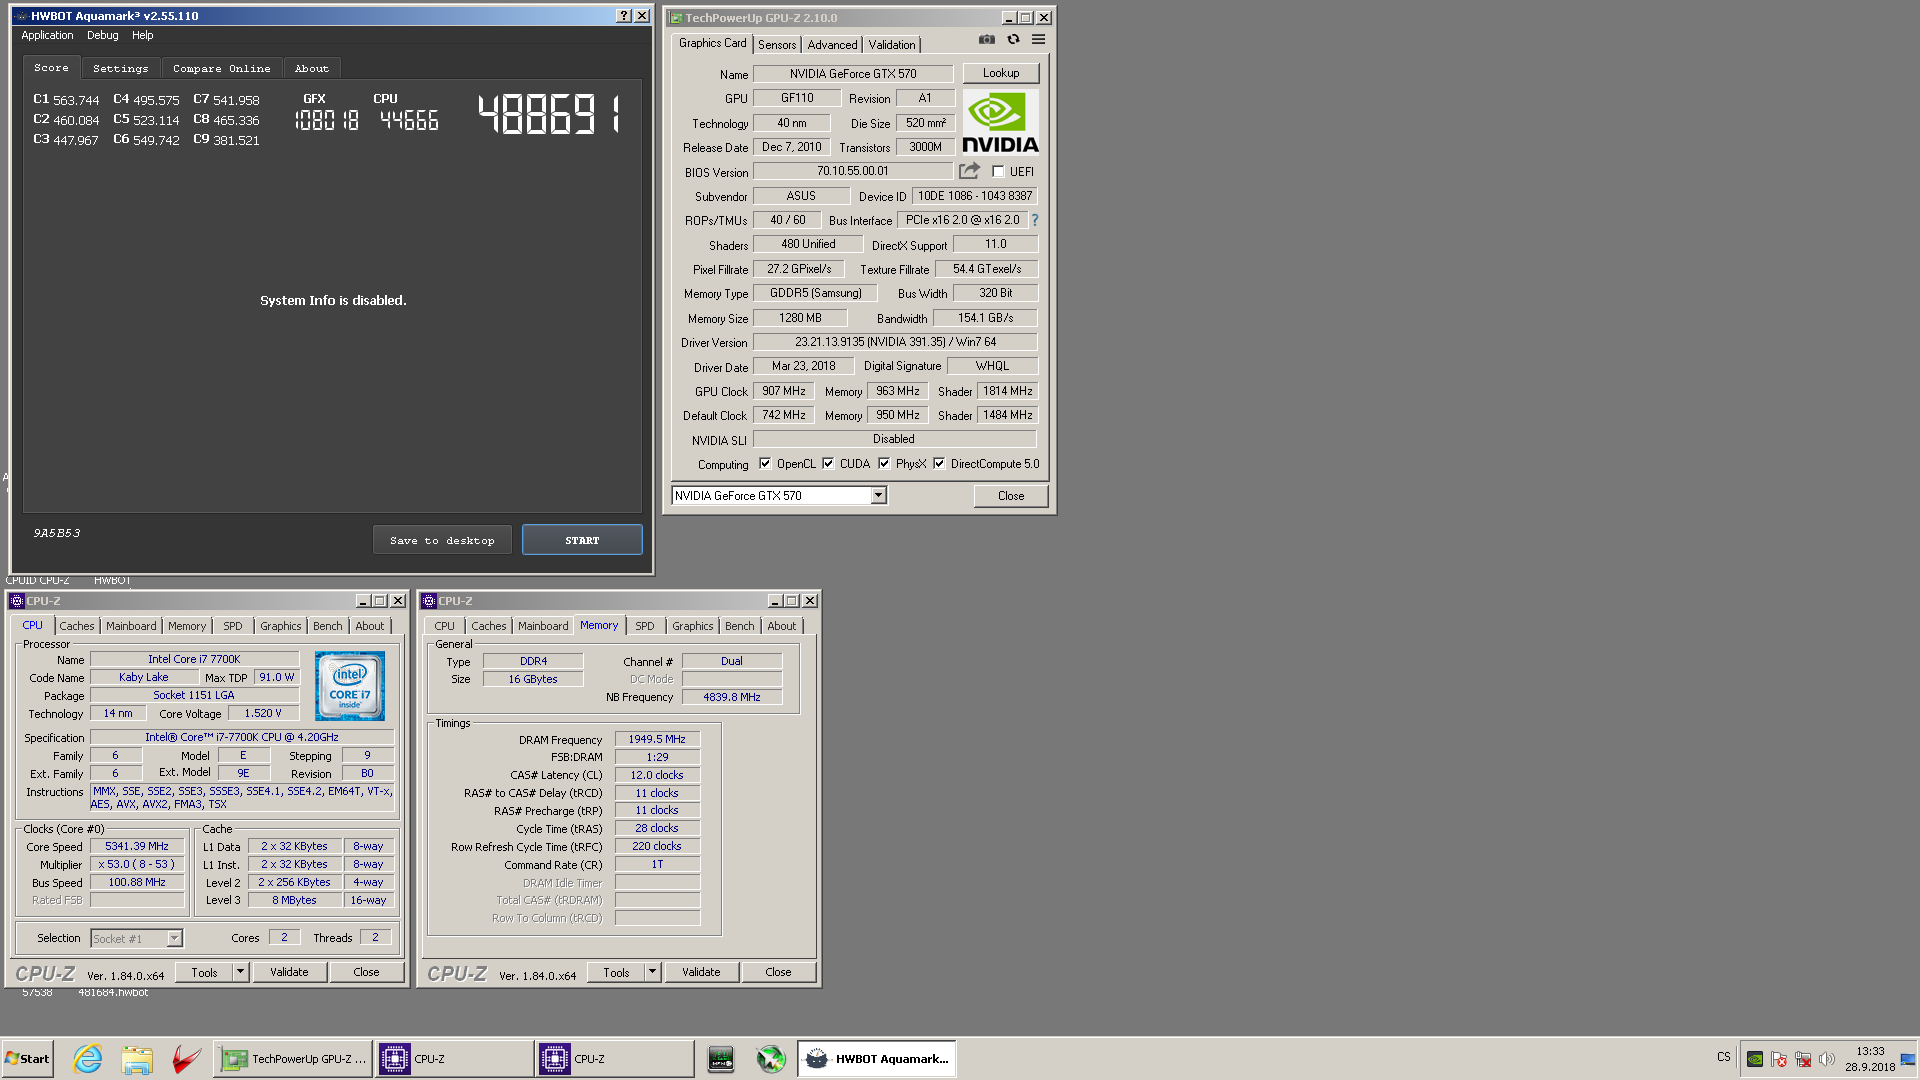Take a GPU-Z screenshot with the camera icon
The width and height of the screenshot is (1920, 1080).
987,39
